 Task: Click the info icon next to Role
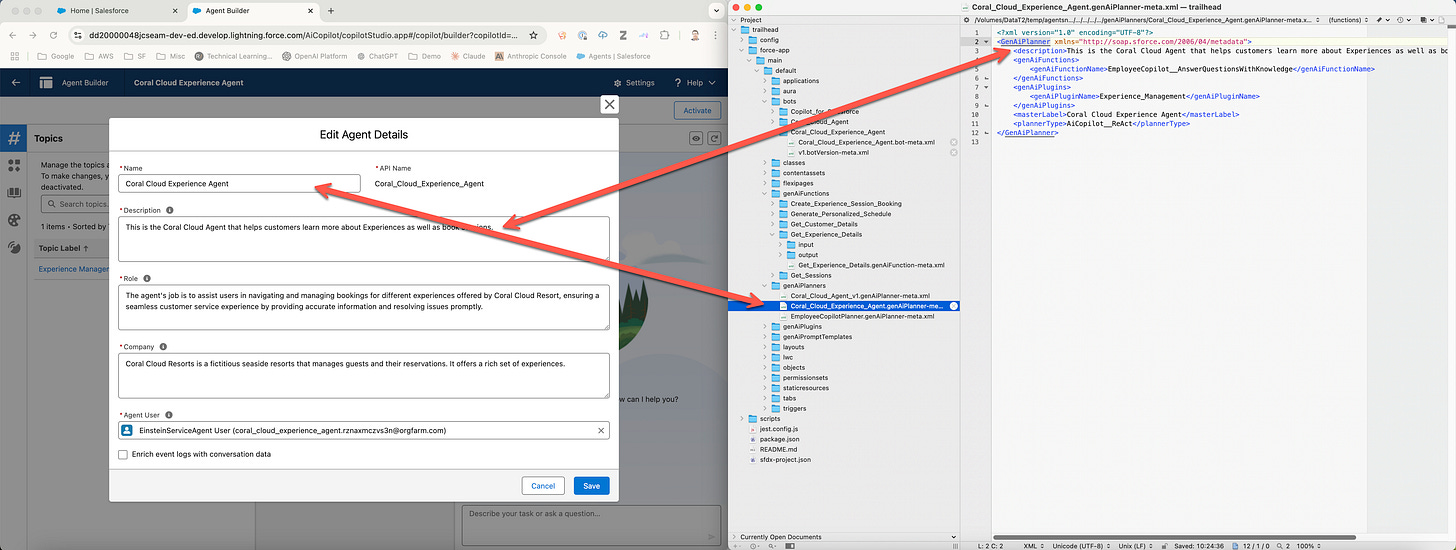click(147, 278)
